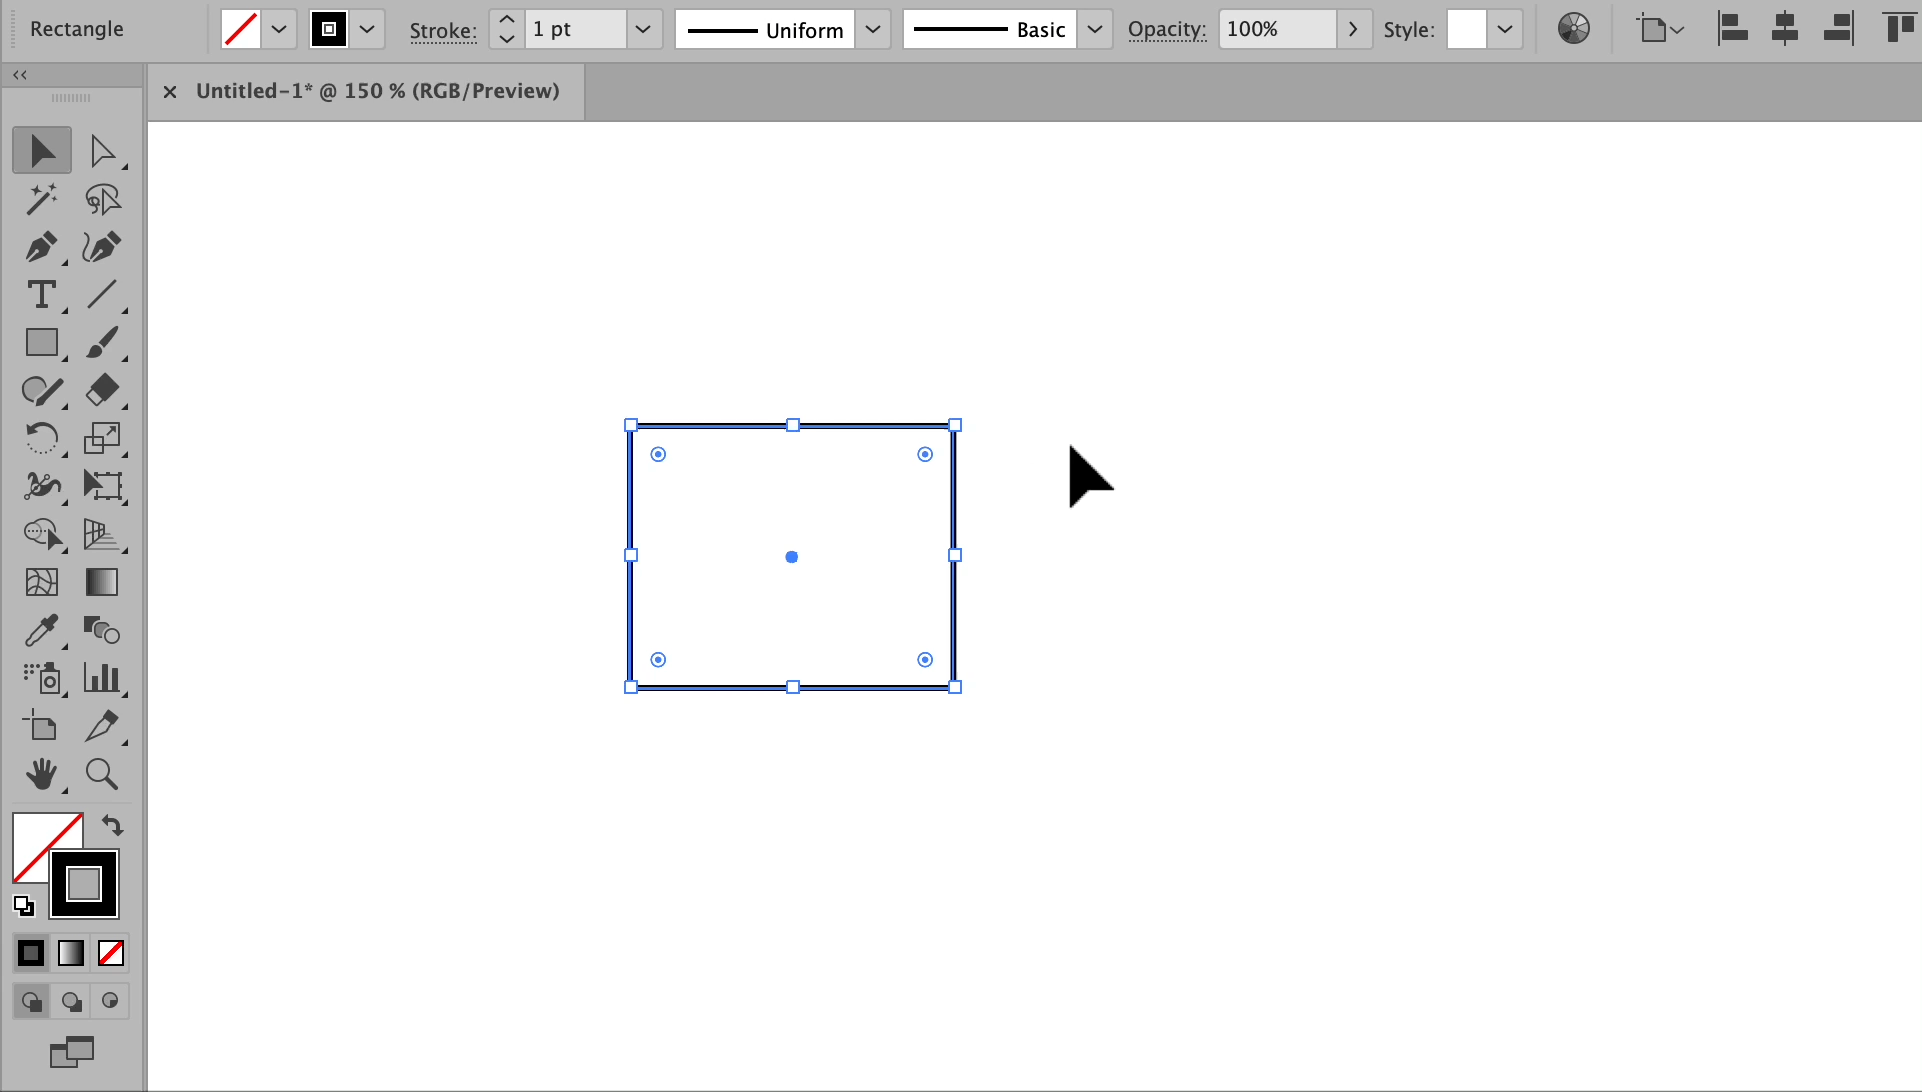1922x1092 pixels.
Task: Pick the Eyedropper tool
Action: 41,630
